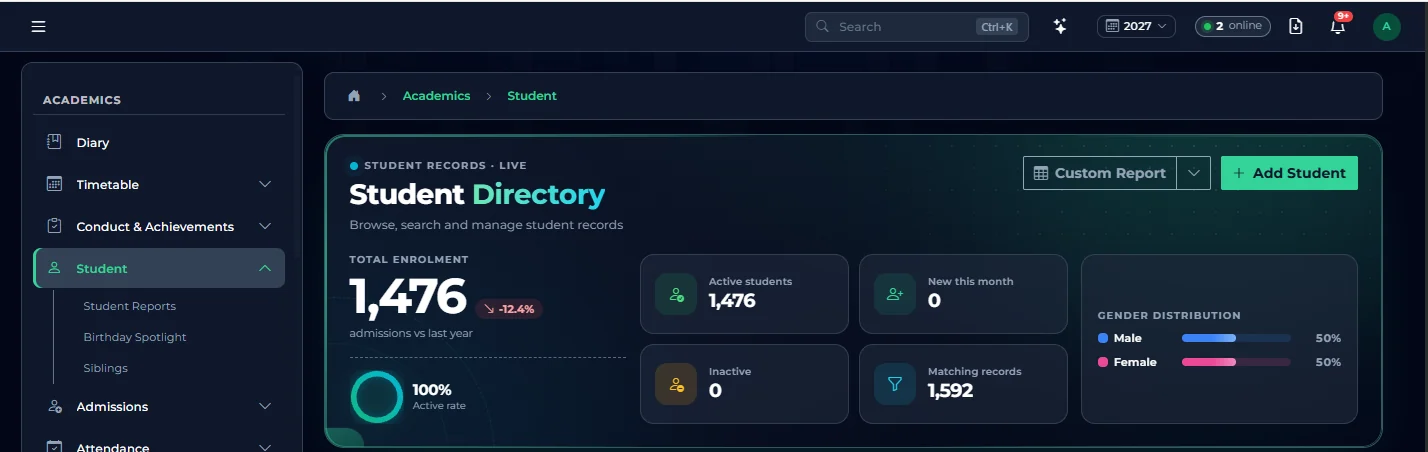
Task: Click the Matching records filter icon
Action: coord(895,384)
